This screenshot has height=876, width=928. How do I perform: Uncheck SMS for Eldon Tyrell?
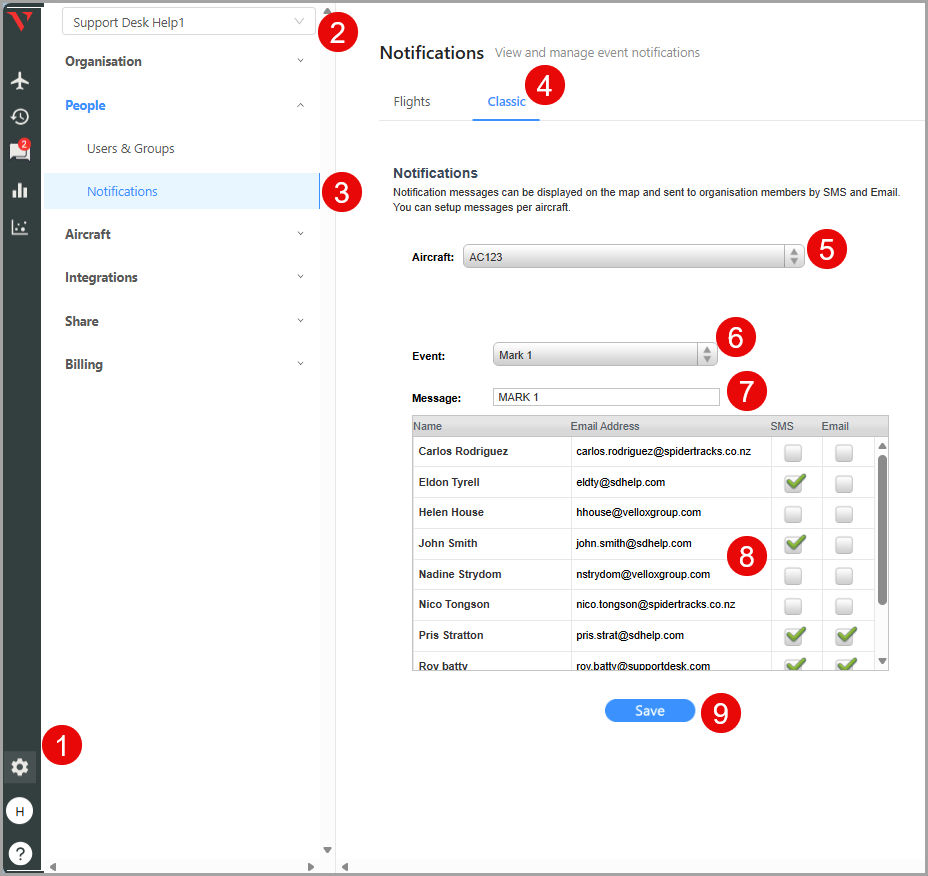794,483
